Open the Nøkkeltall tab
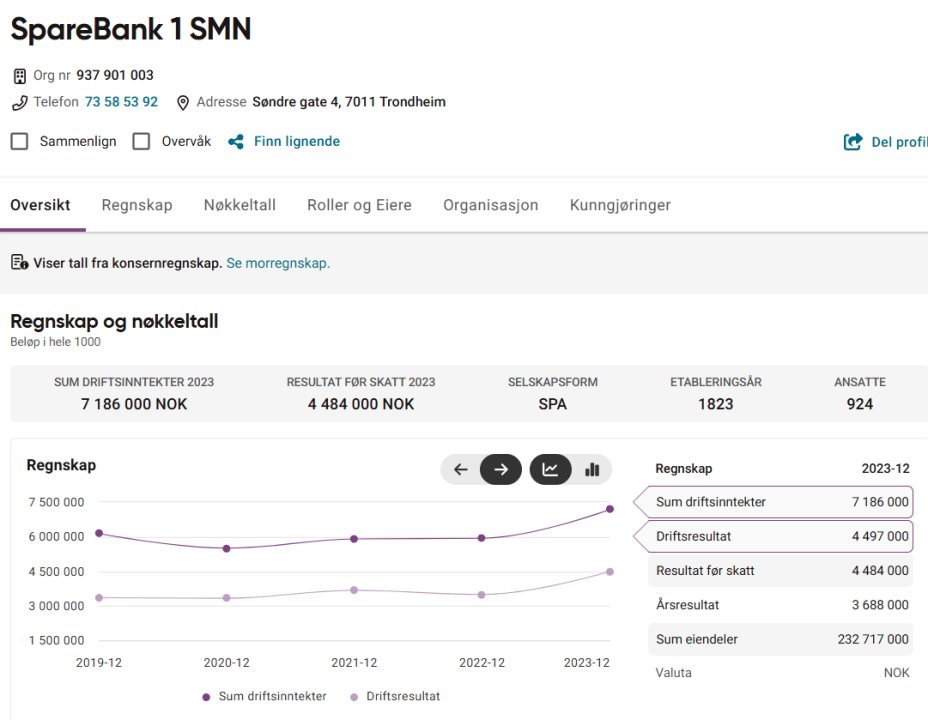The image size is (928, 720). click(x=240, y=205)
